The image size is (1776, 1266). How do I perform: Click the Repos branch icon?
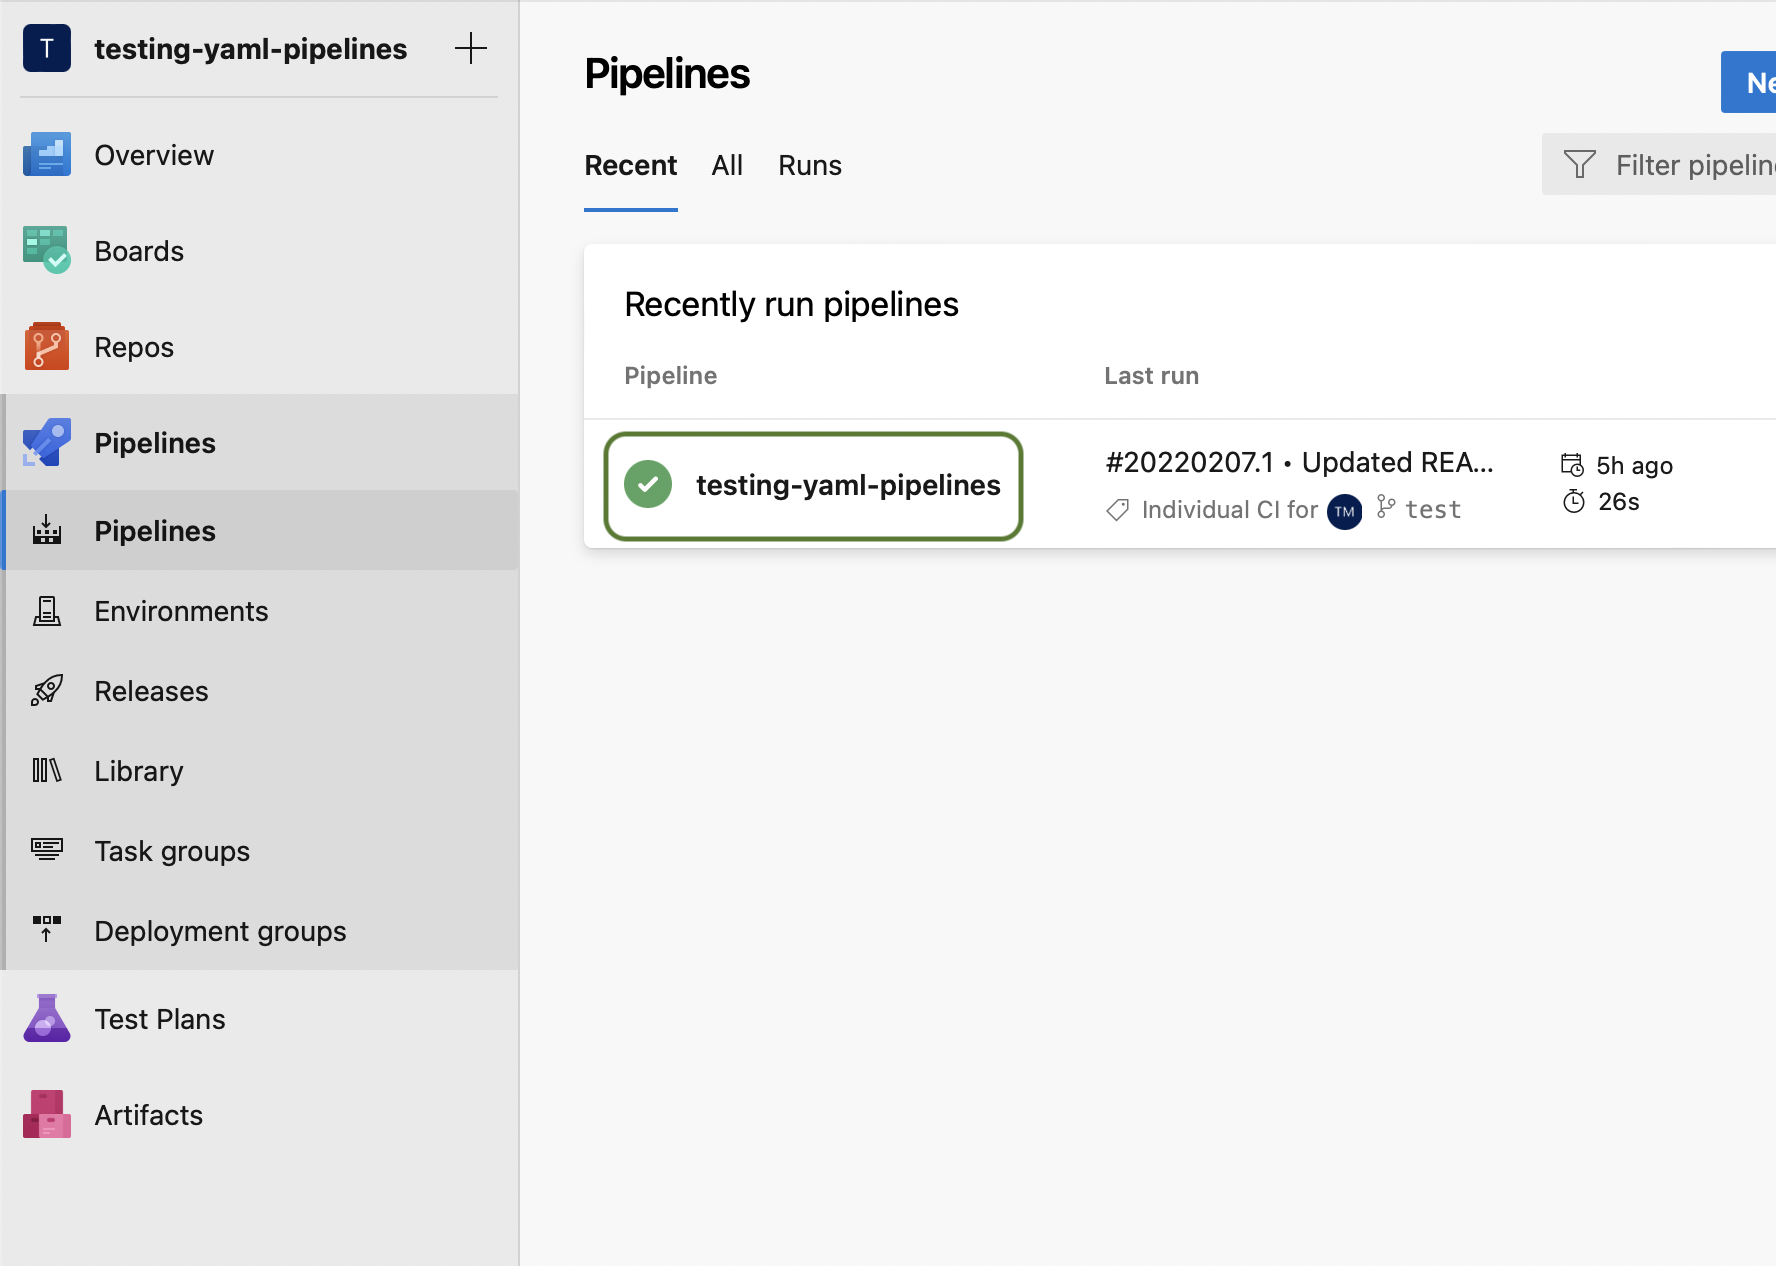(47, 347)
